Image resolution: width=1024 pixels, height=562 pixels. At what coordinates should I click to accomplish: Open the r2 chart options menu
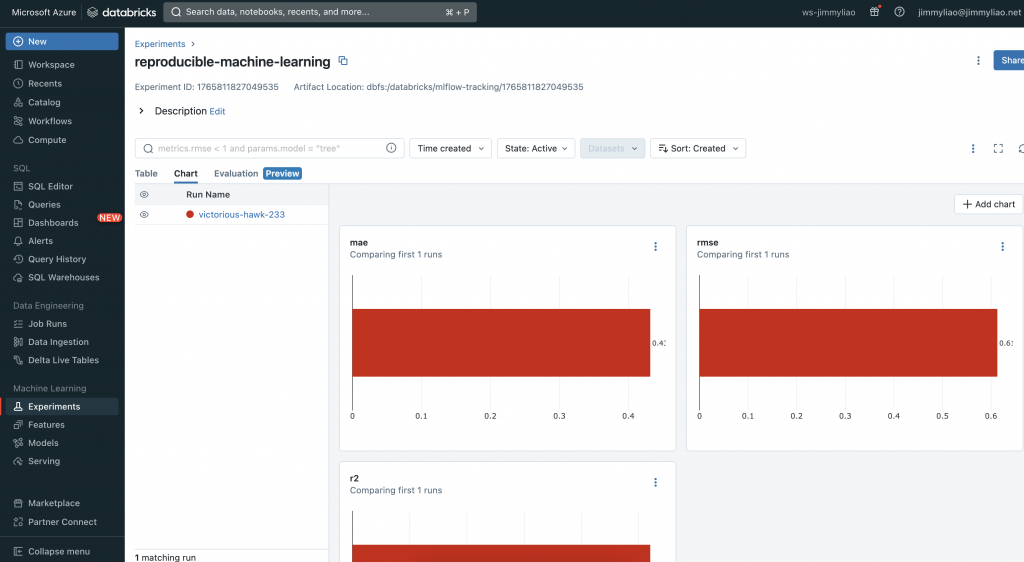point(656,482)
